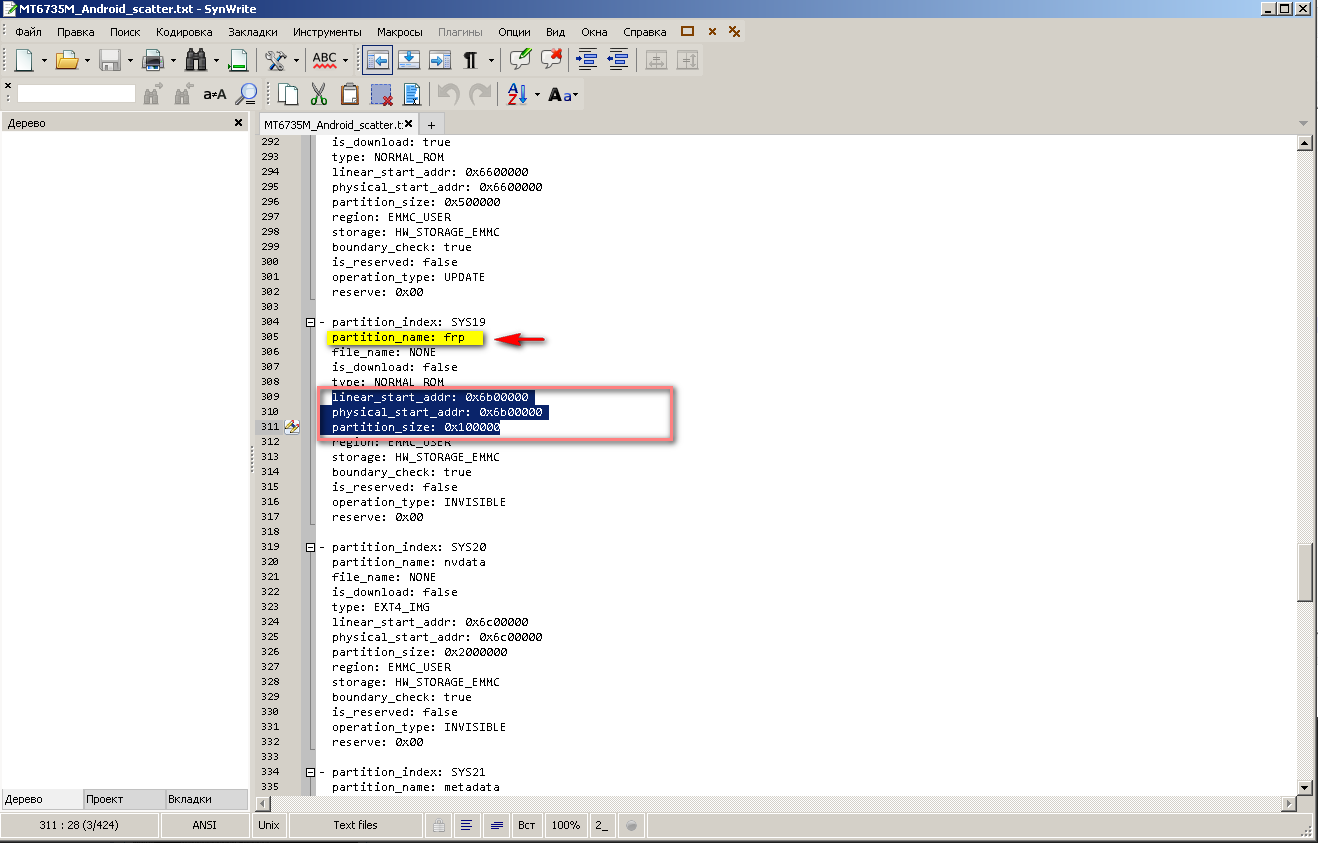Open the Save button dropdown arrow
Image resolution: width=1318 pixels, height=843 pixels.
pos(130,61)
